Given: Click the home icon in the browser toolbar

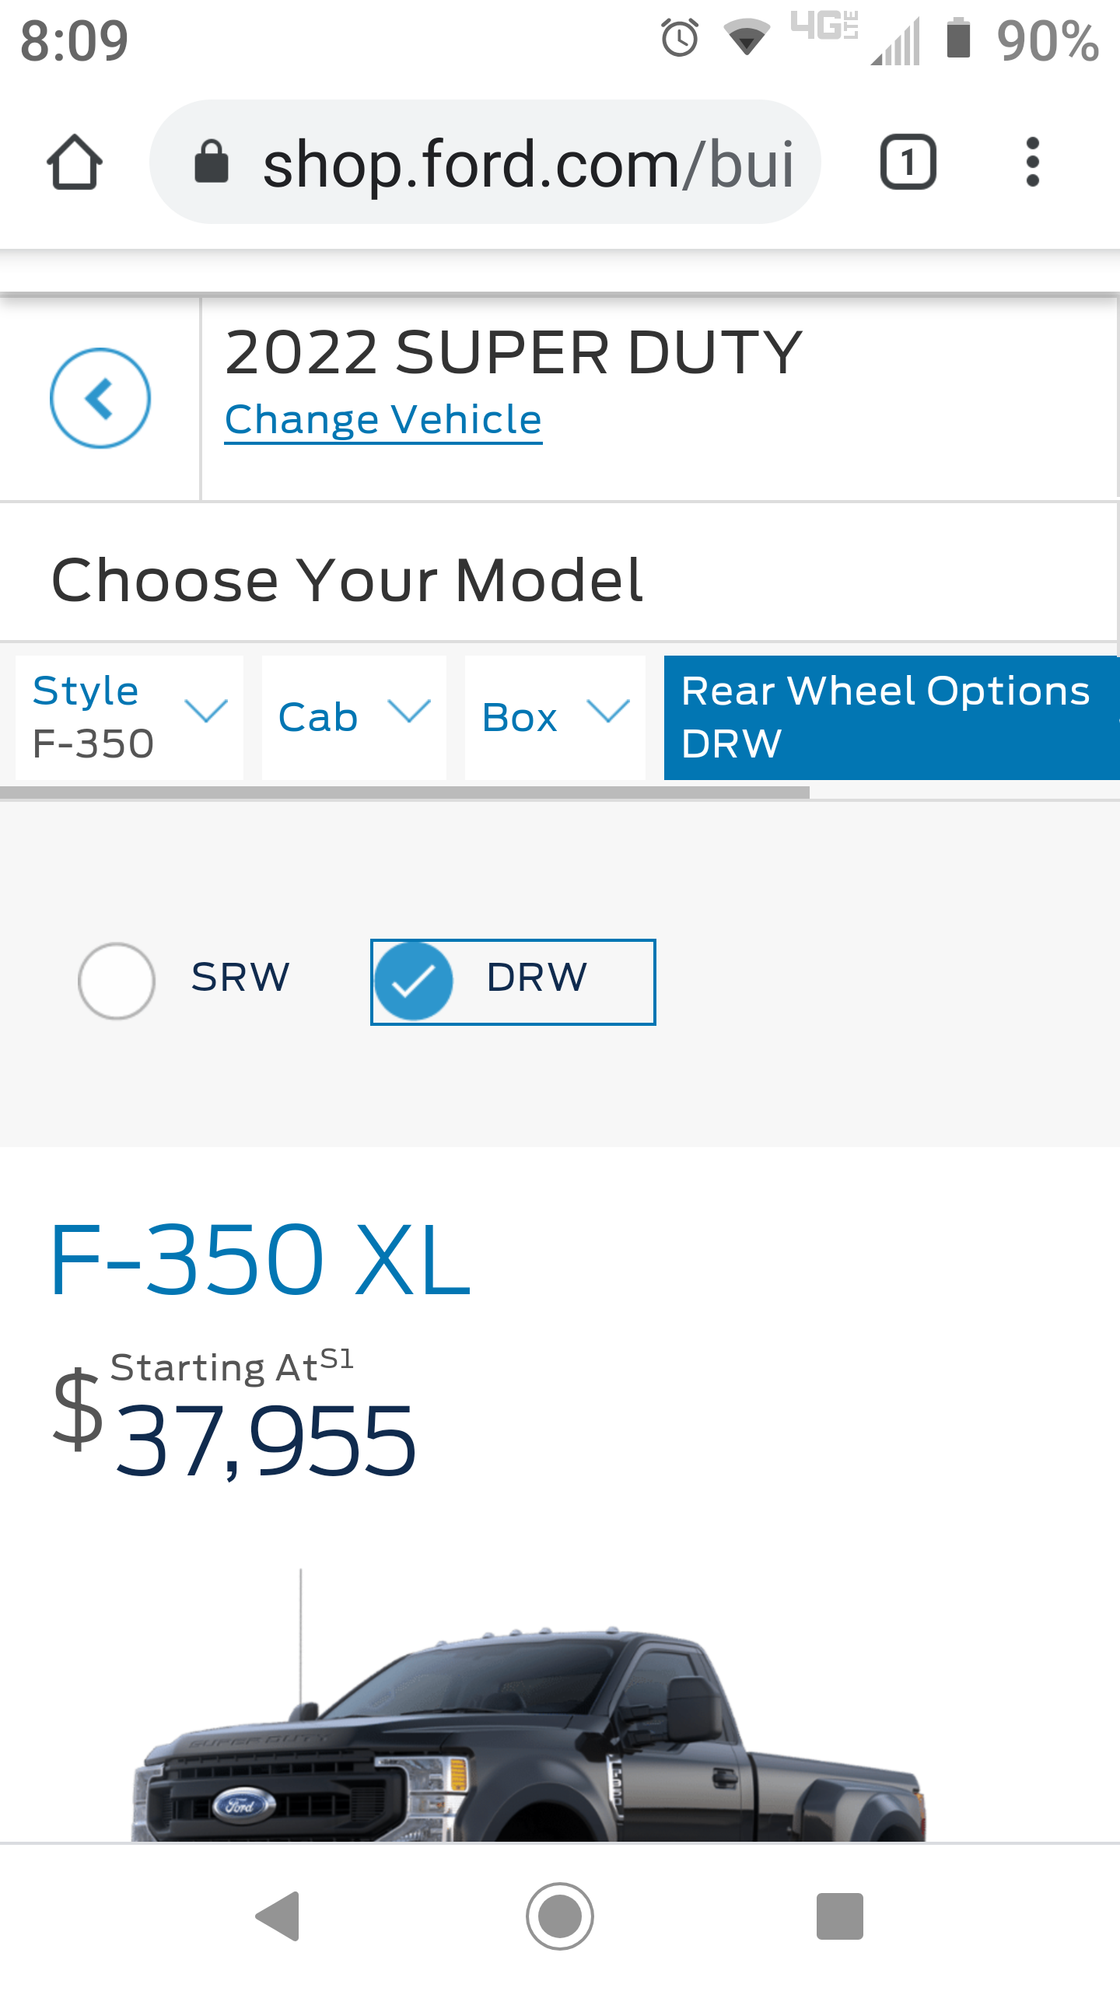Looking at the screenshot, I should [75, 162].
